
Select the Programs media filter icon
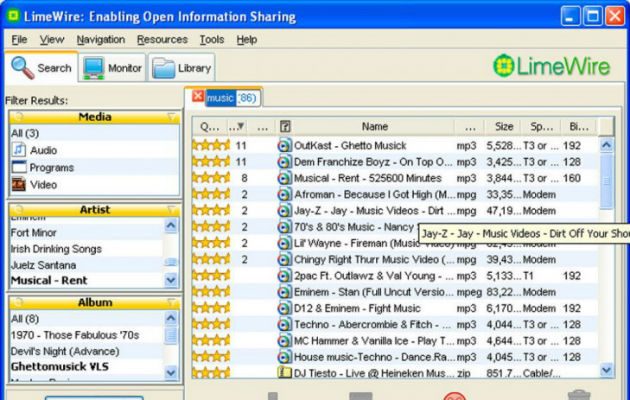[20, 167]
